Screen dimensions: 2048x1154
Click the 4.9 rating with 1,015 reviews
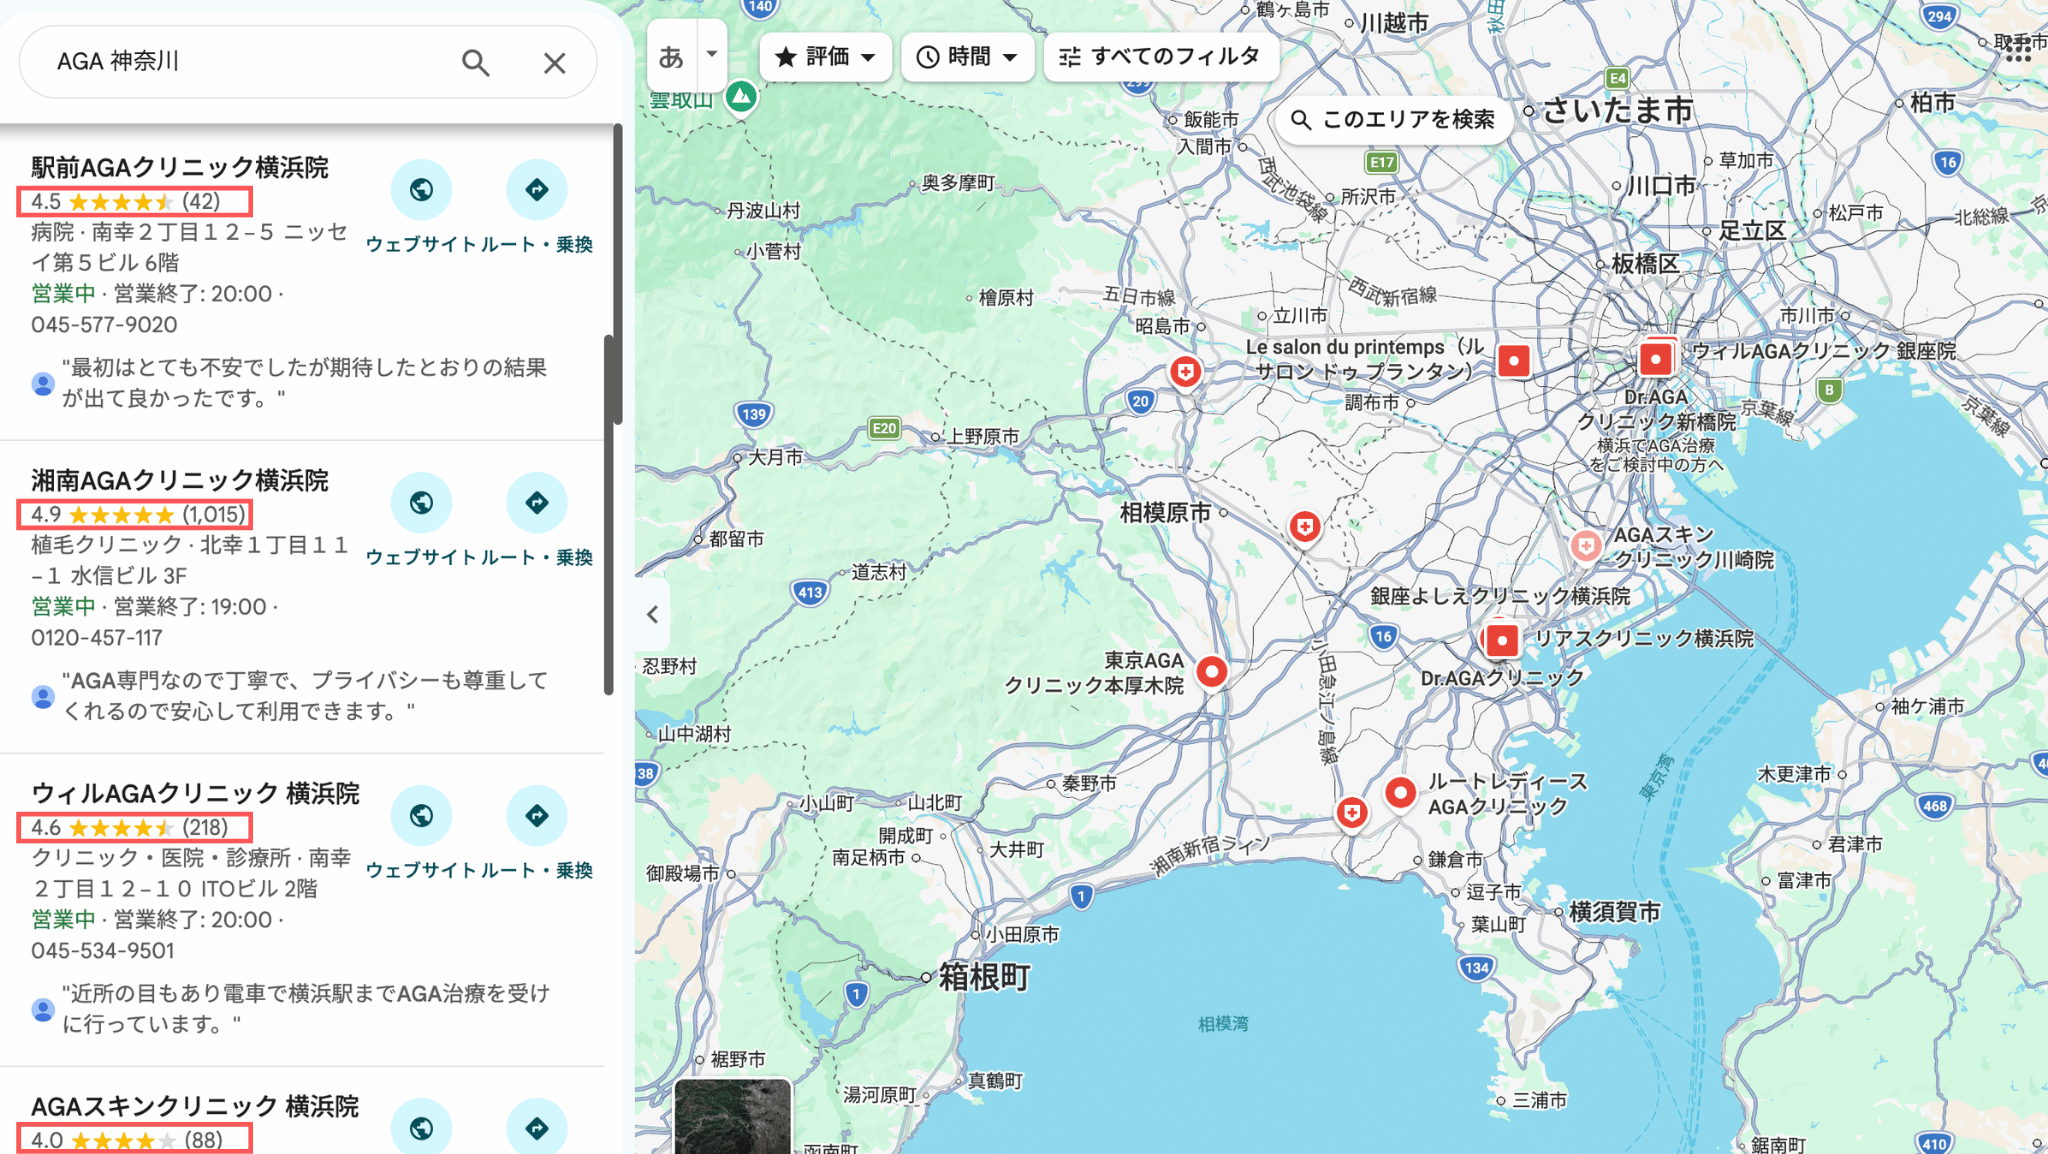pyautogui.click(x=137, y=515)
